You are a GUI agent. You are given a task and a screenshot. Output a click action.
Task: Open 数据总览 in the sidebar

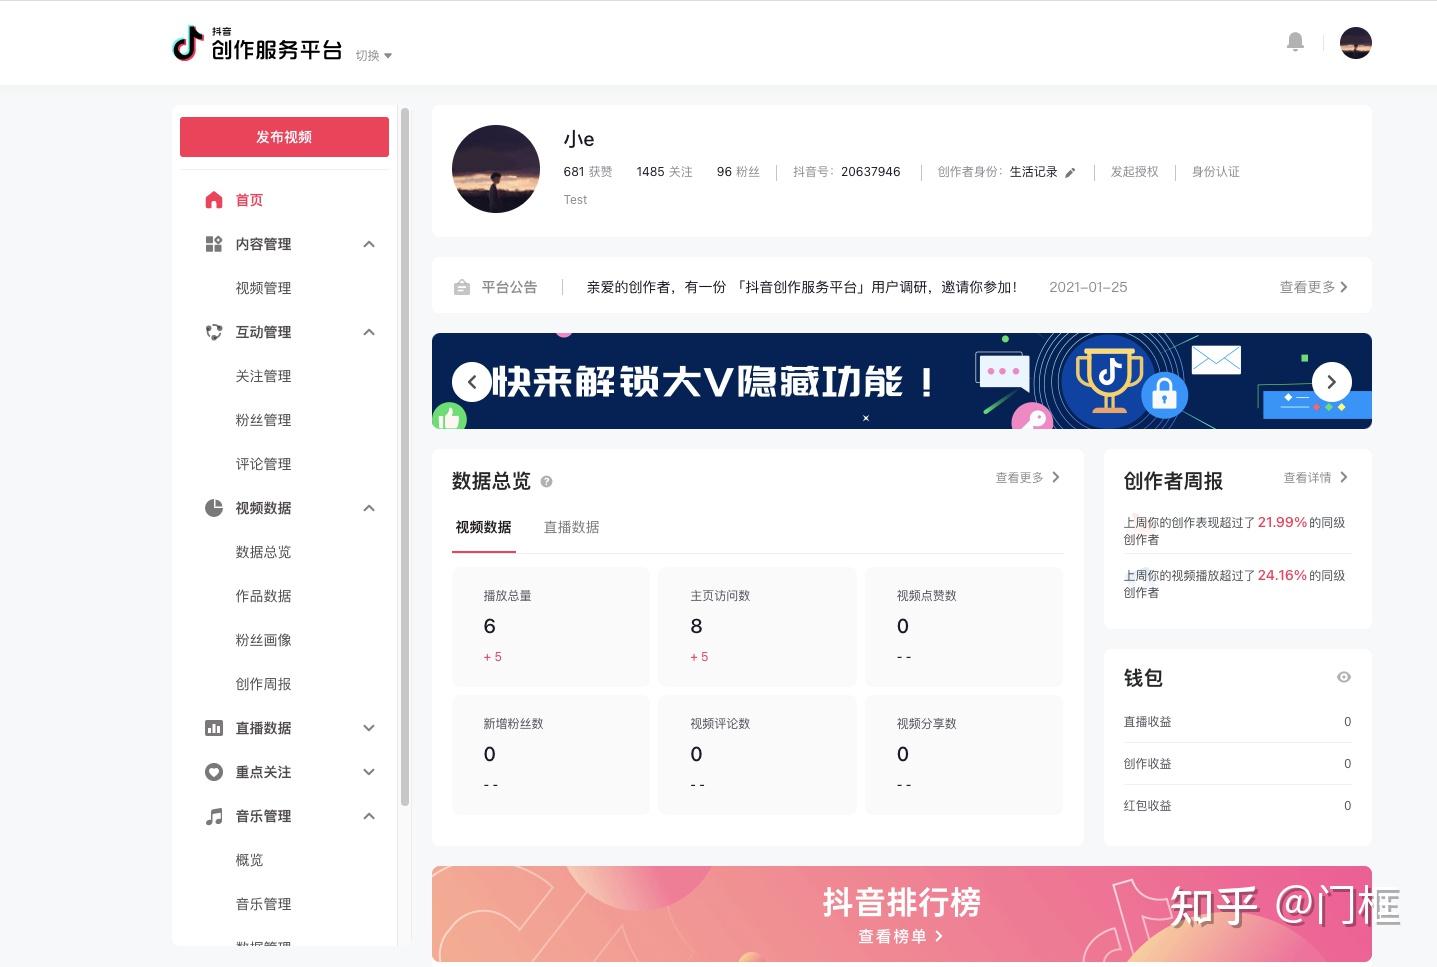click(263, 552)
